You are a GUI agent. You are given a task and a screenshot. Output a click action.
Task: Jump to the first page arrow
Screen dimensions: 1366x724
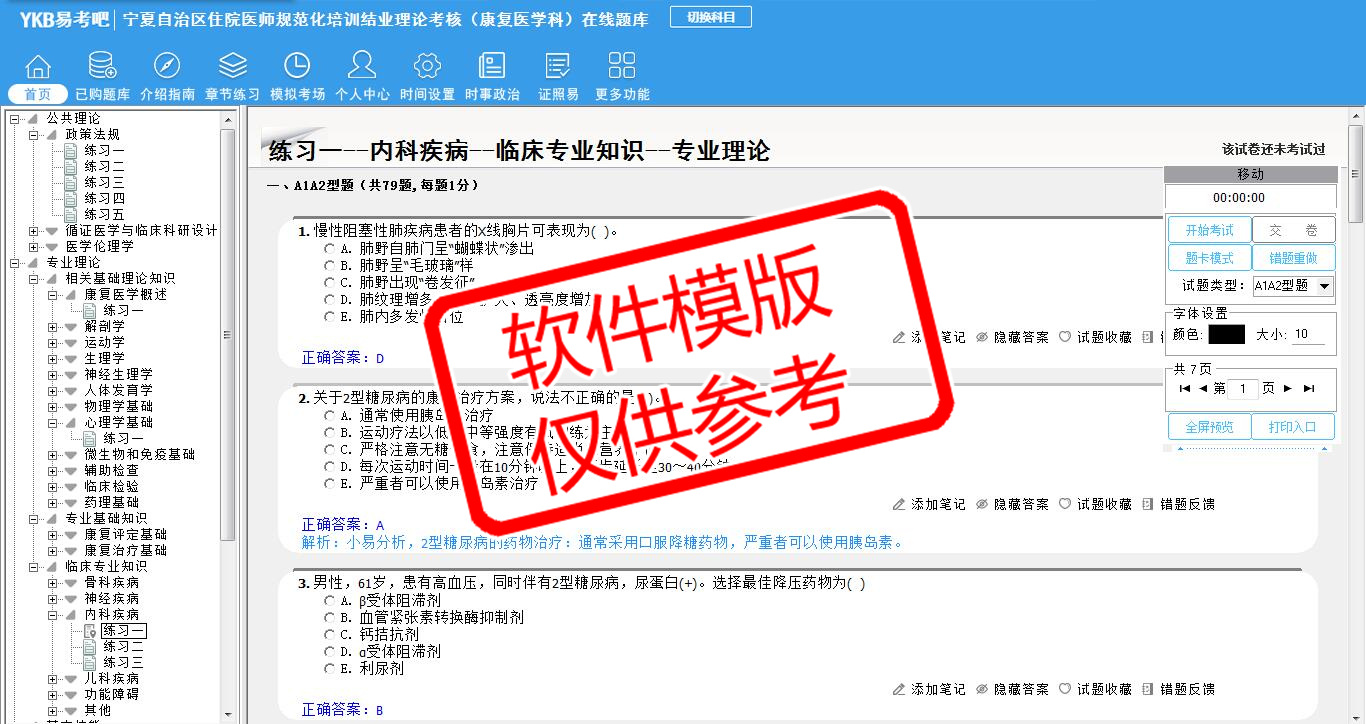(x=1185, y=388)
